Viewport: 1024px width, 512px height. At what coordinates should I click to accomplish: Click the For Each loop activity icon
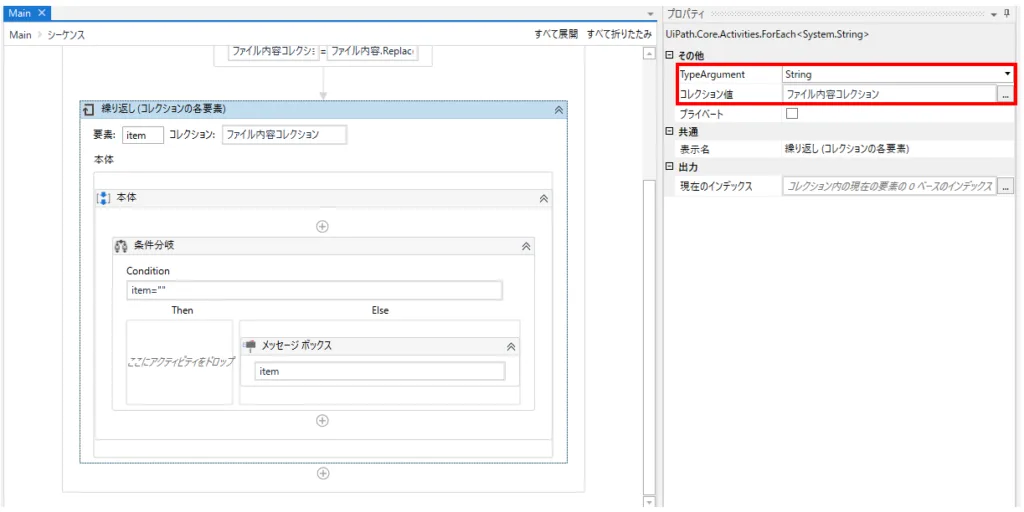[89, 109]
